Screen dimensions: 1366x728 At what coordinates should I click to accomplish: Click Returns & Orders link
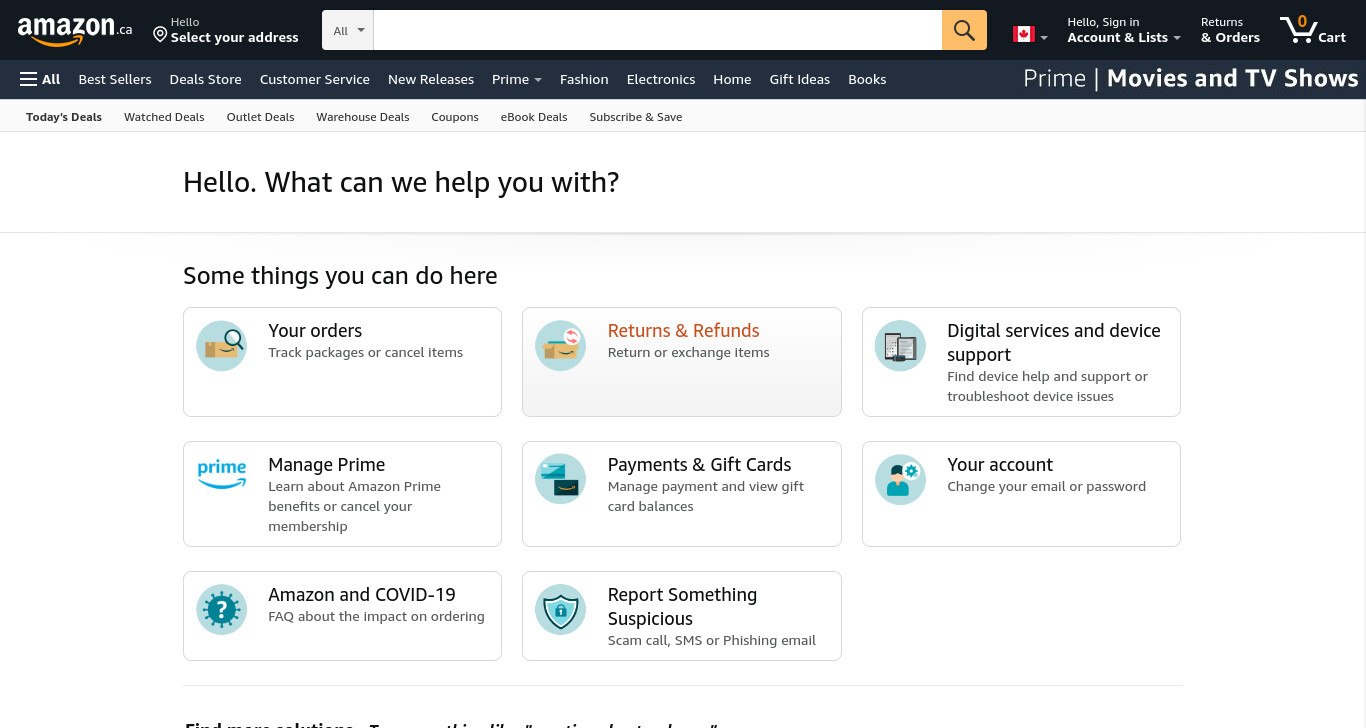(x=1230, y=30)
